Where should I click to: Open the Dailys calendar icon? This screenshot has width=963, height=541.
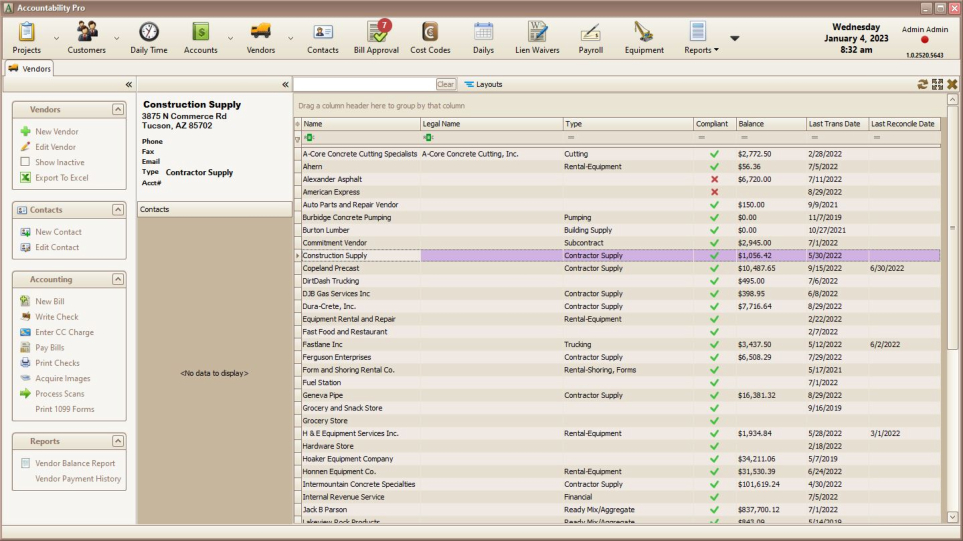pyautogui.click(x=483, y=36)
